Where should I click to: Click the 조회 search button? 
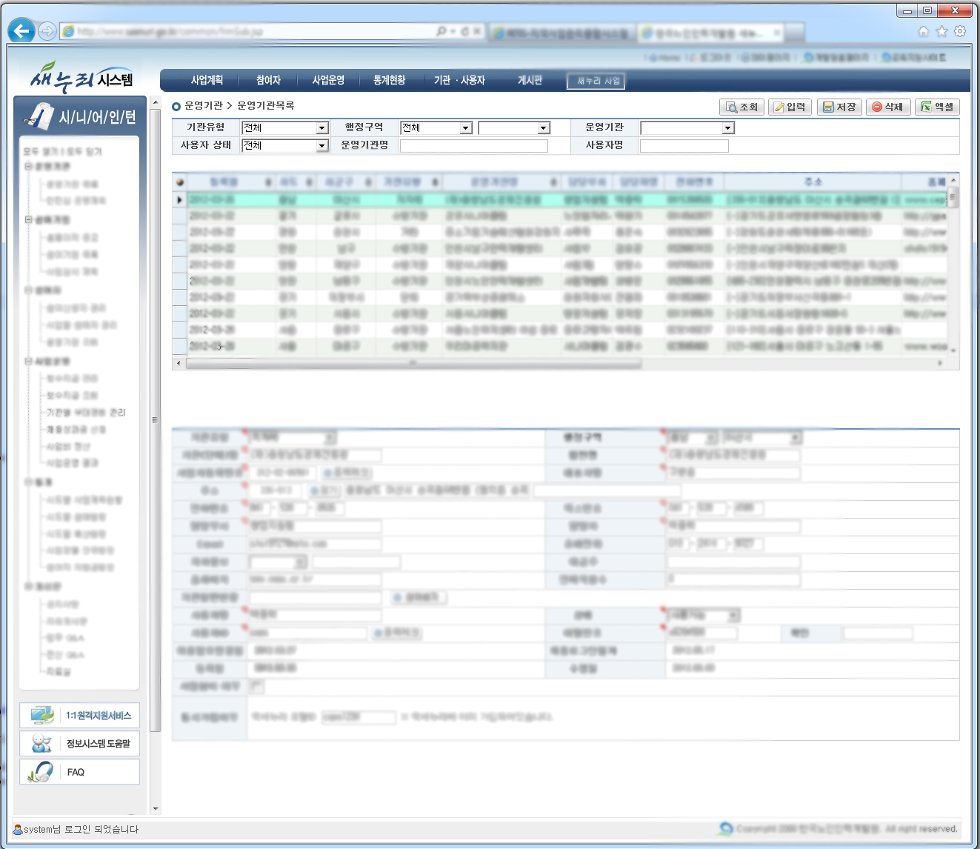[742, 107]
